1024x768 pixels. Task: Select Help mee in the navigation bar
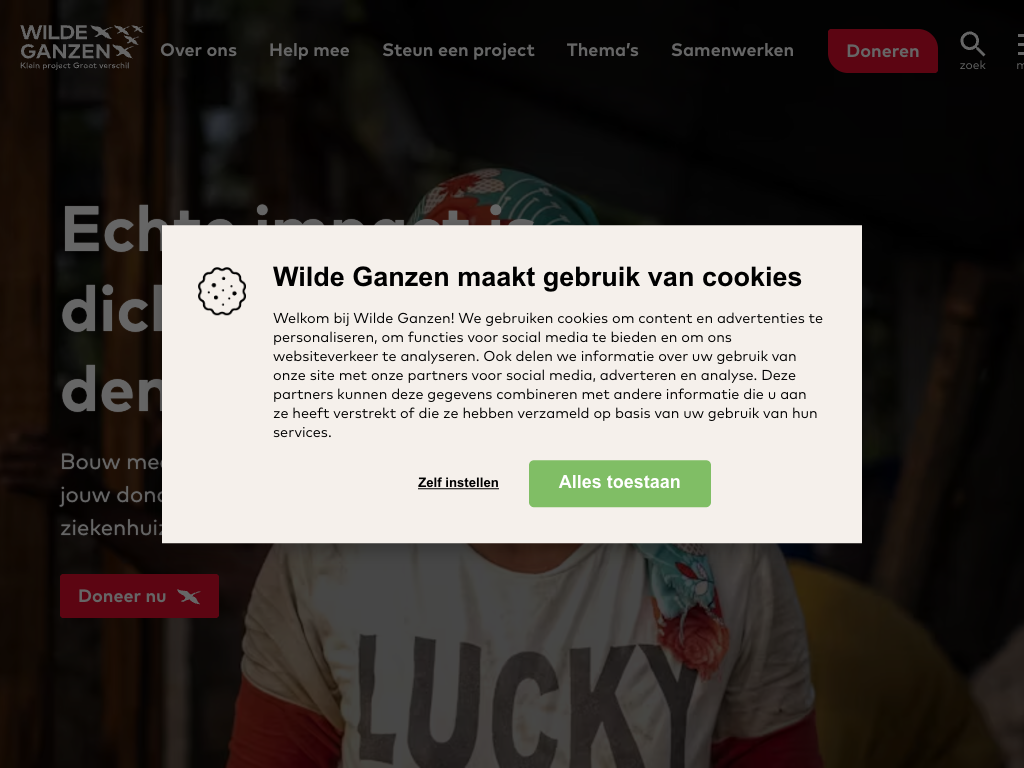click(309, 50)
